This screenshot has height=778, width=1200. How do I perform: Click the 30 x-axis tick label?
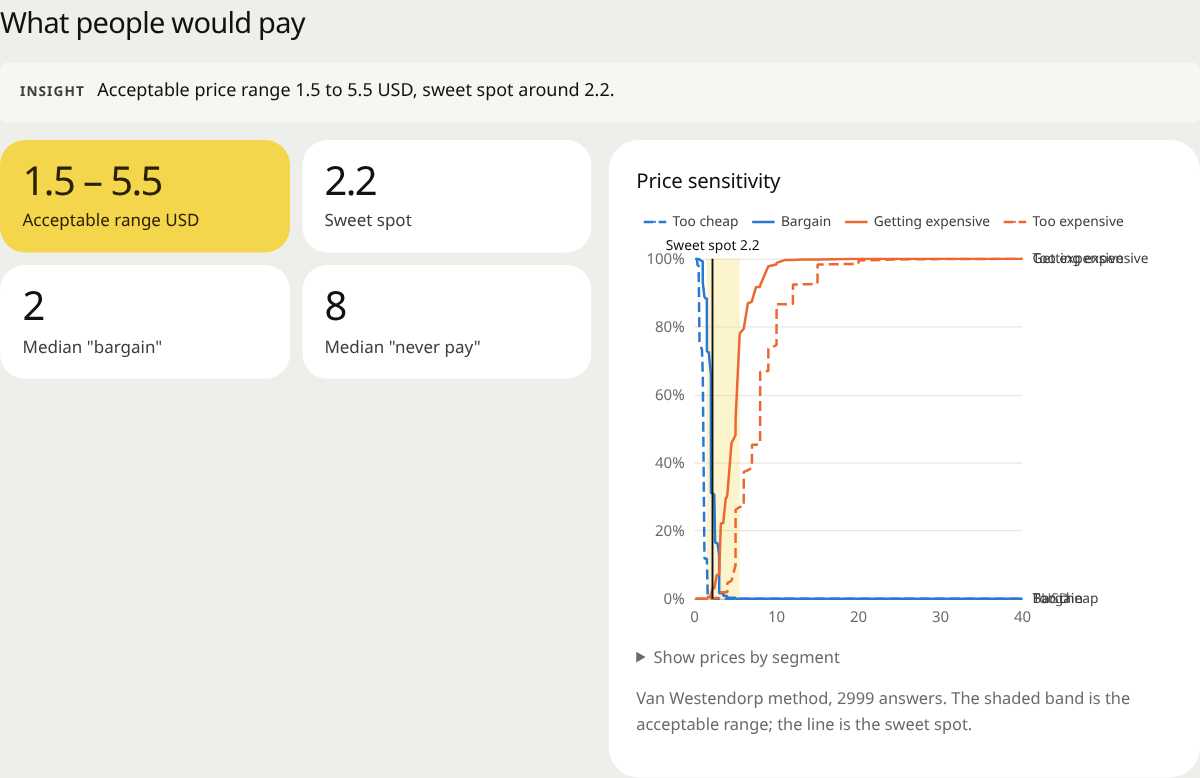[x=940, y=617]
